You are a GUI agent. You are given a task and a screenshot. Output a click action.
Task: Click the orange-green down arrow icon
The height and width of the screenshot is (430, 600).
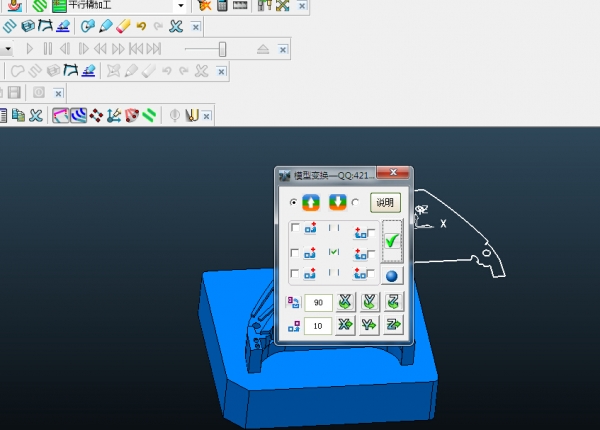[338, 202]
